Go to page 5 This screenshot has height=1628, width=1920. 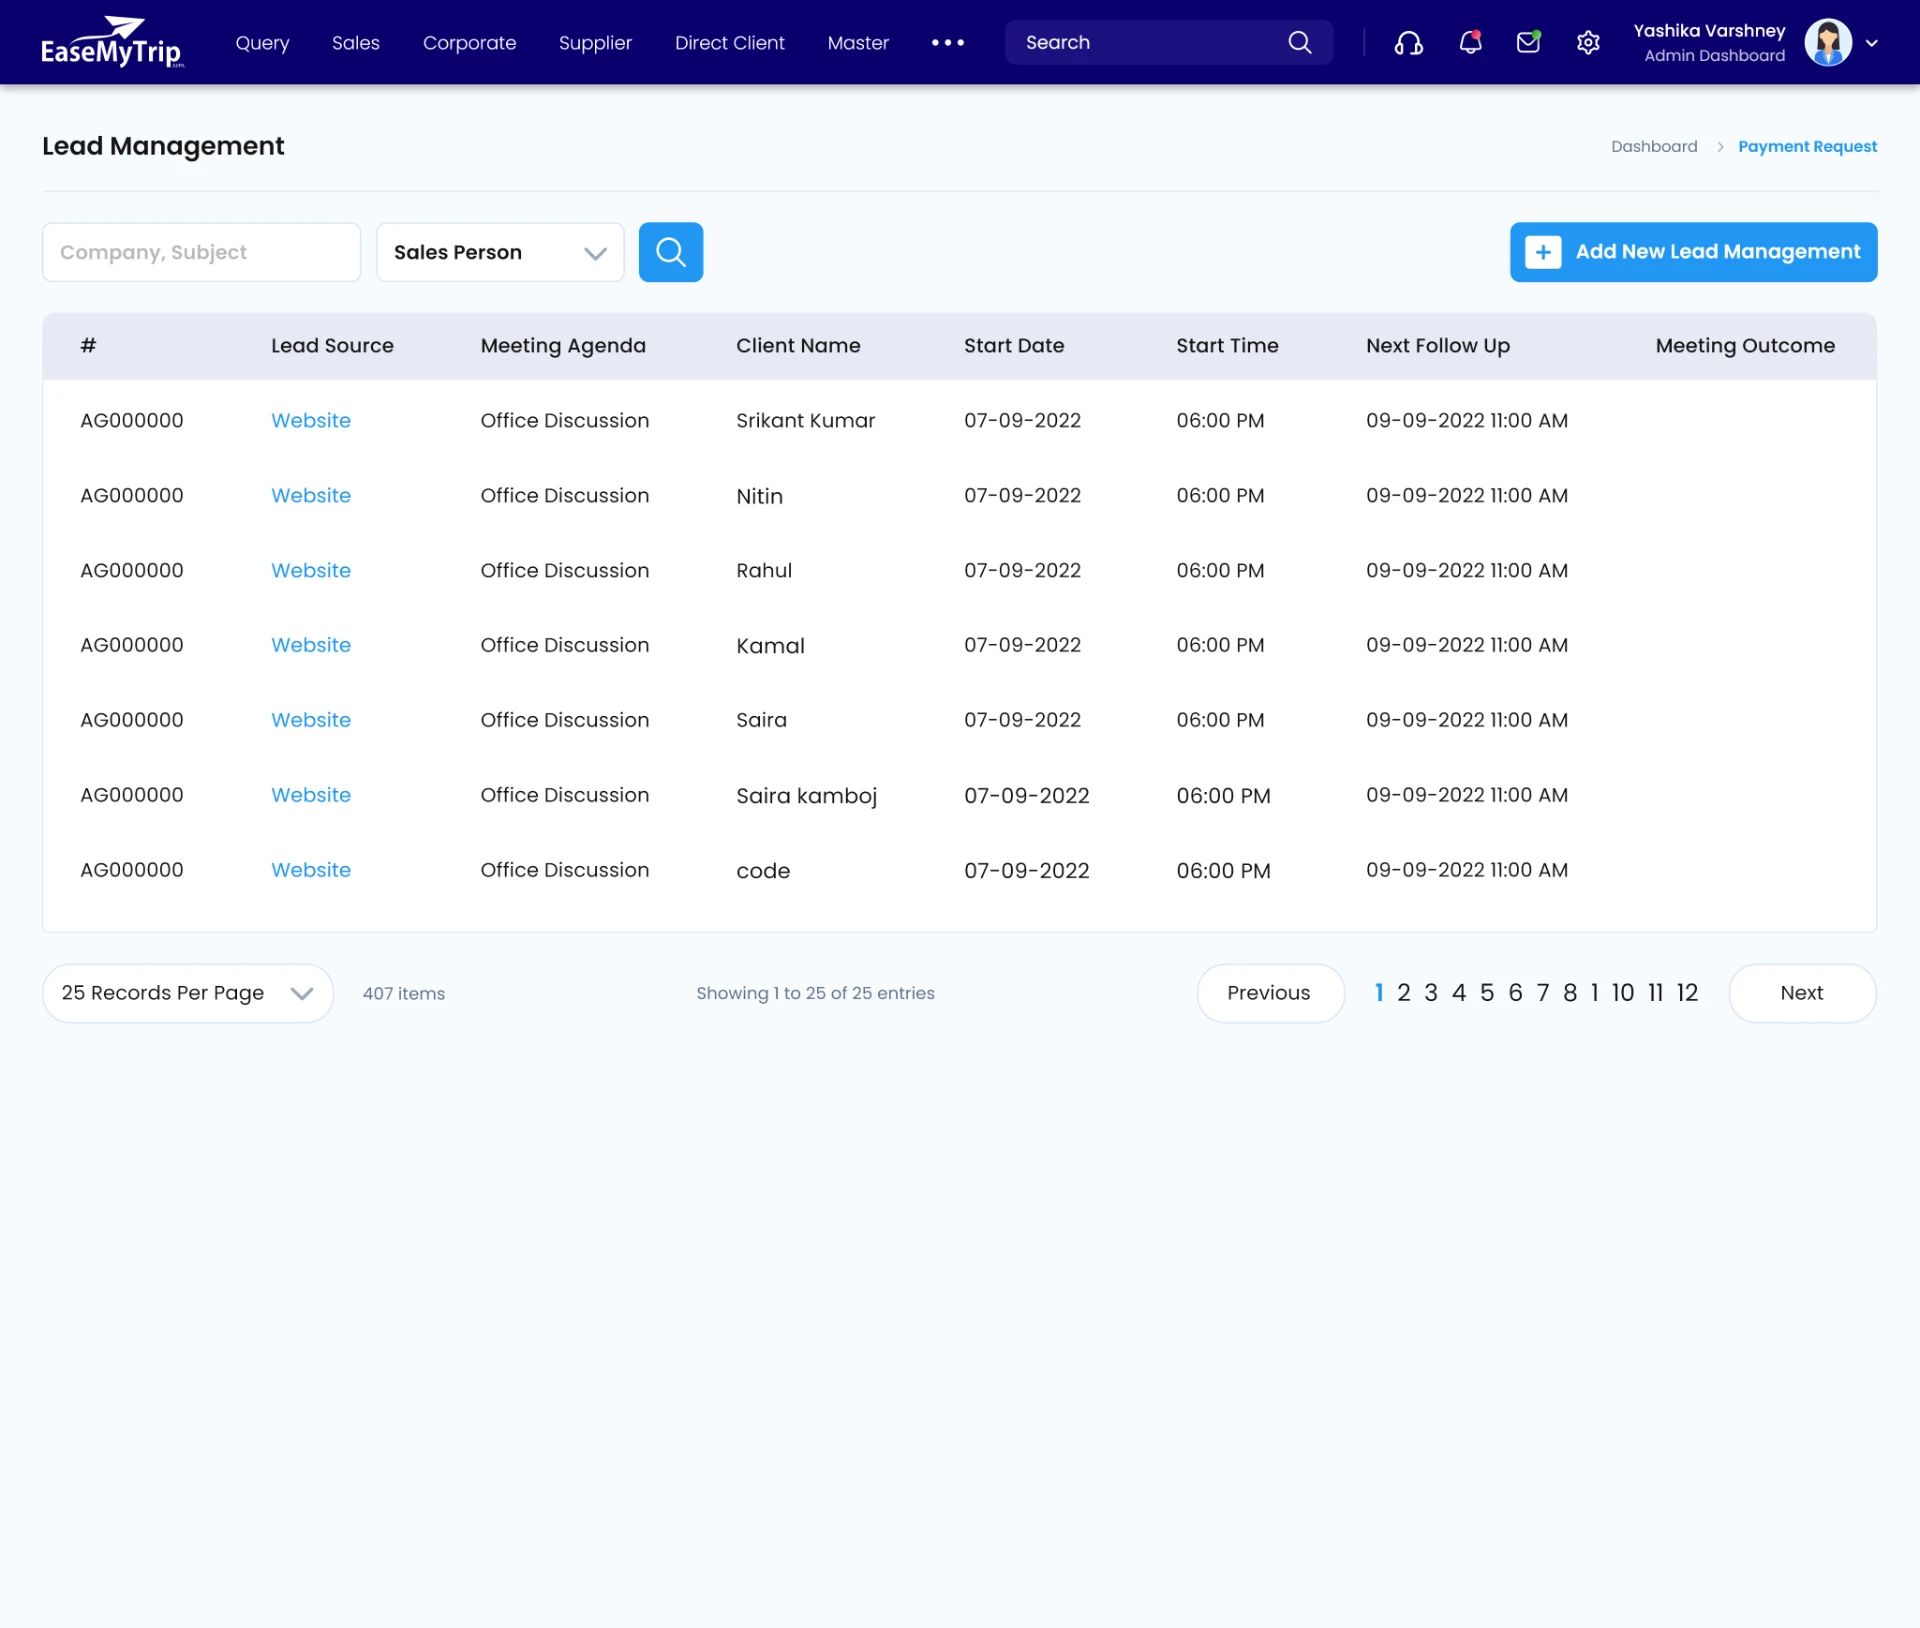1487,993
